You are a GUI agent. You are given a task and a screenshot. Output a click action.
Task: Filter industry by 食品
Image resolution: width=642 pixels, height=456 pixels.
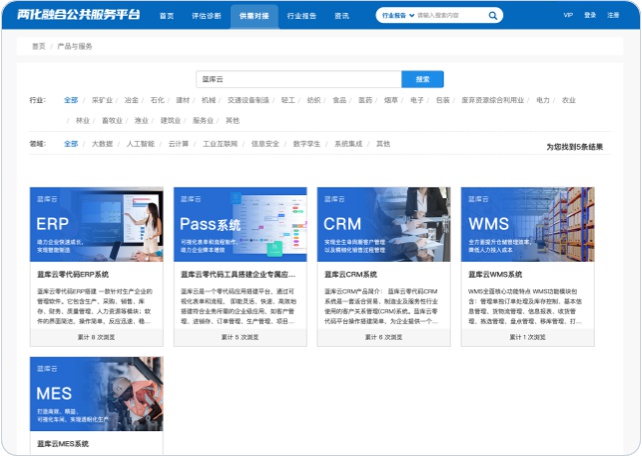[x=339, y=100]
